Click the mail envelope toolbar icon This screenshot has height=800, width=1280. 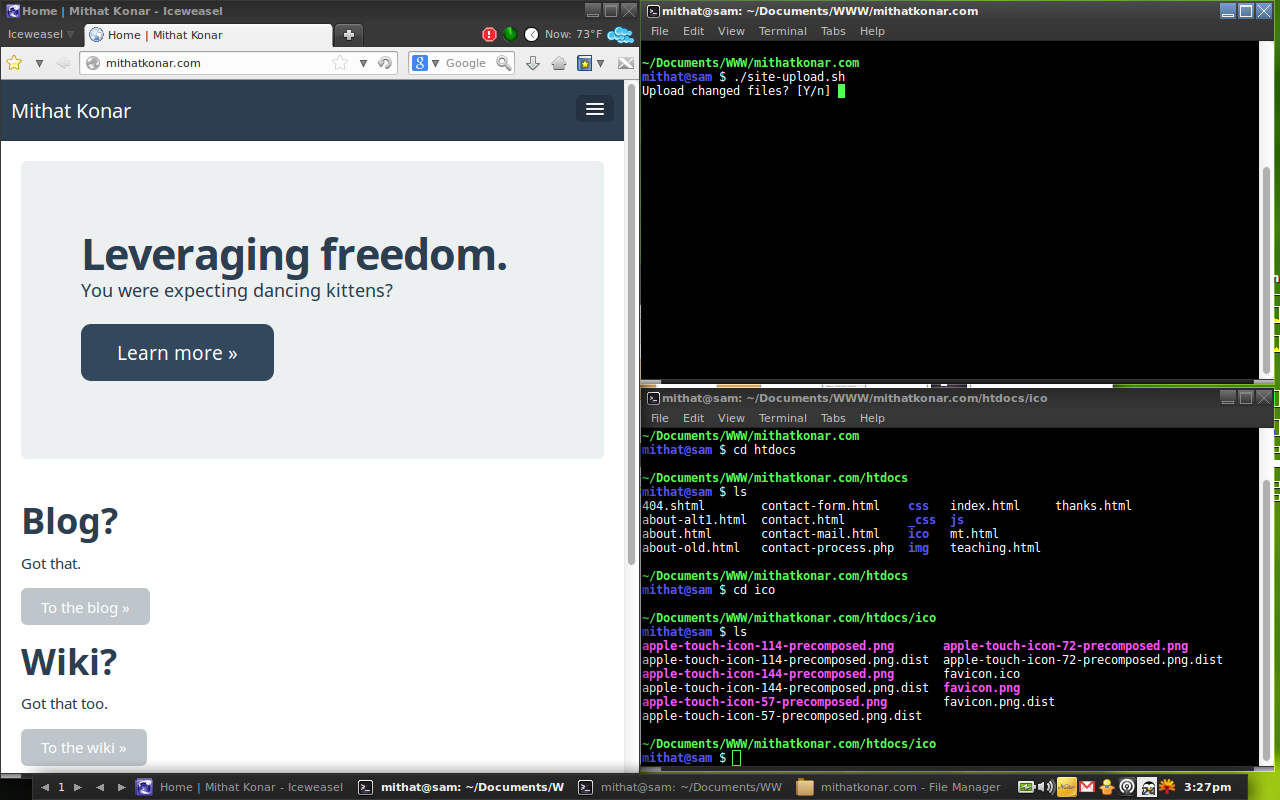(625, 63)
